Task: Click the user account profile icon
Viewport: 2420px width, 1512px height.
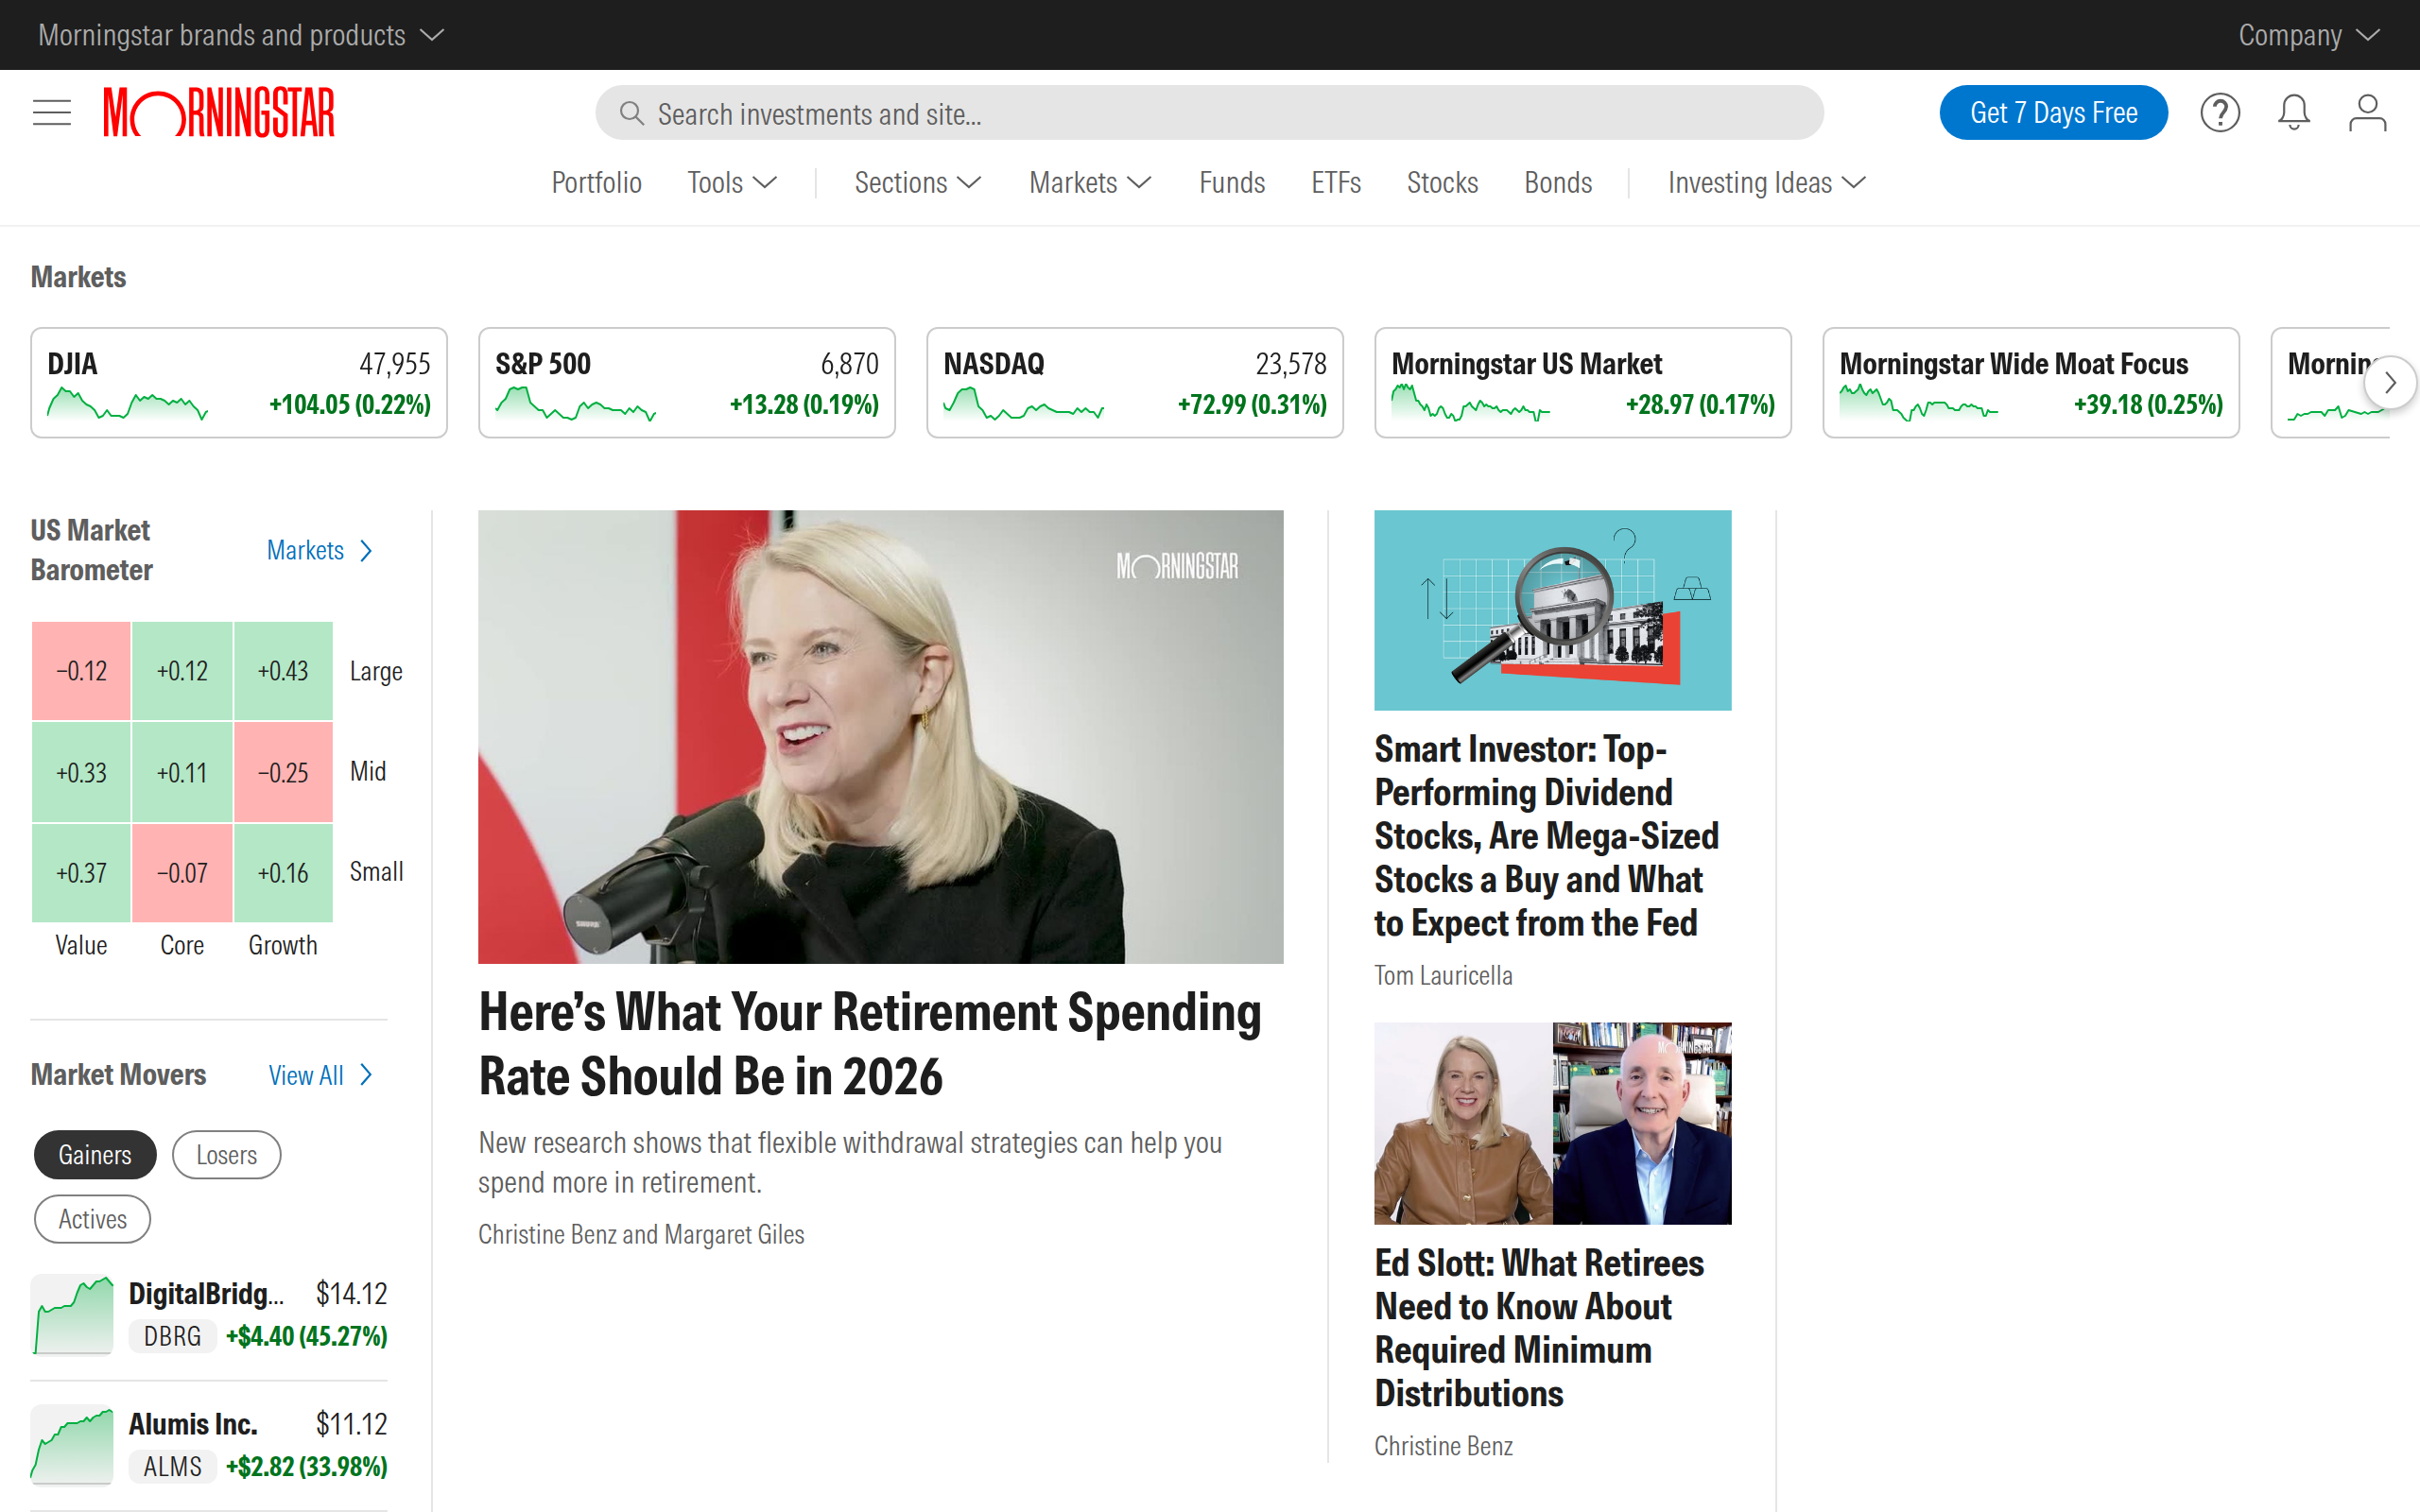Action: pos(2367,112)
